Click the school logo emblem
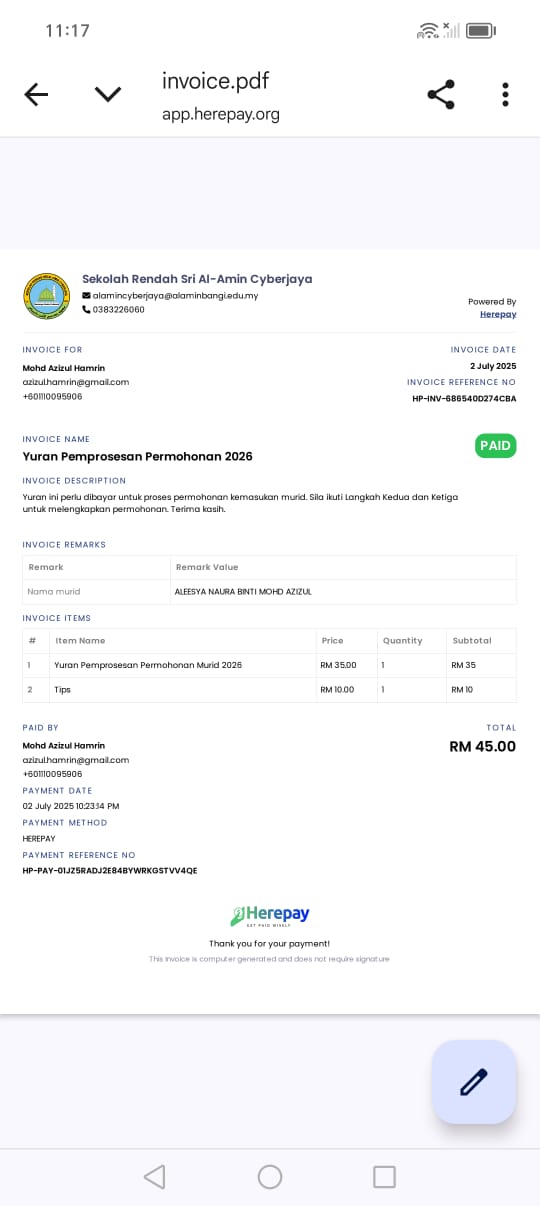 46,295
